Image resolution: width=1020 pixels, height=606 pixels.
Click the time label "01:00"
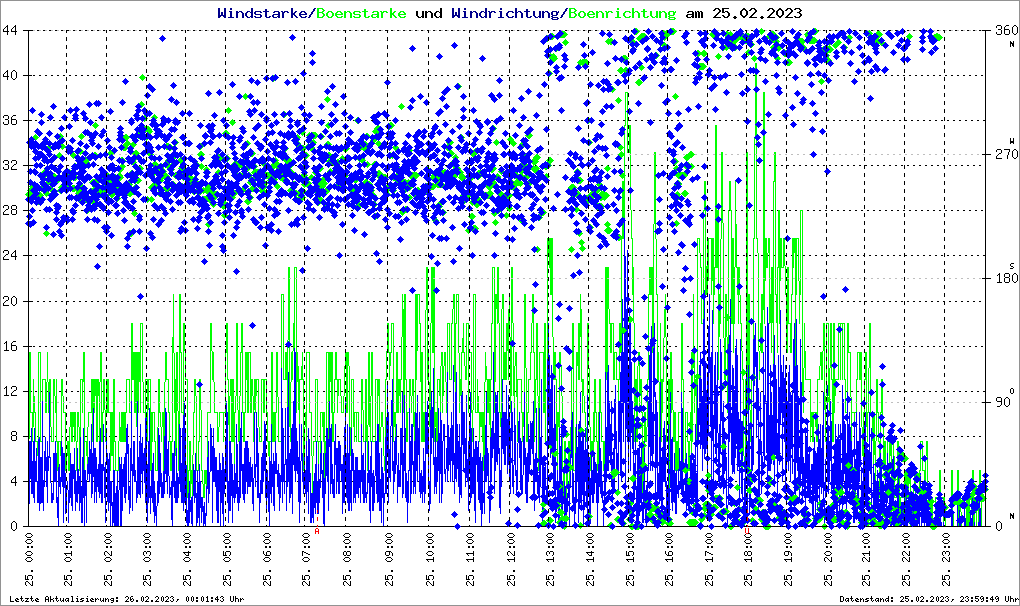(69, 547)
